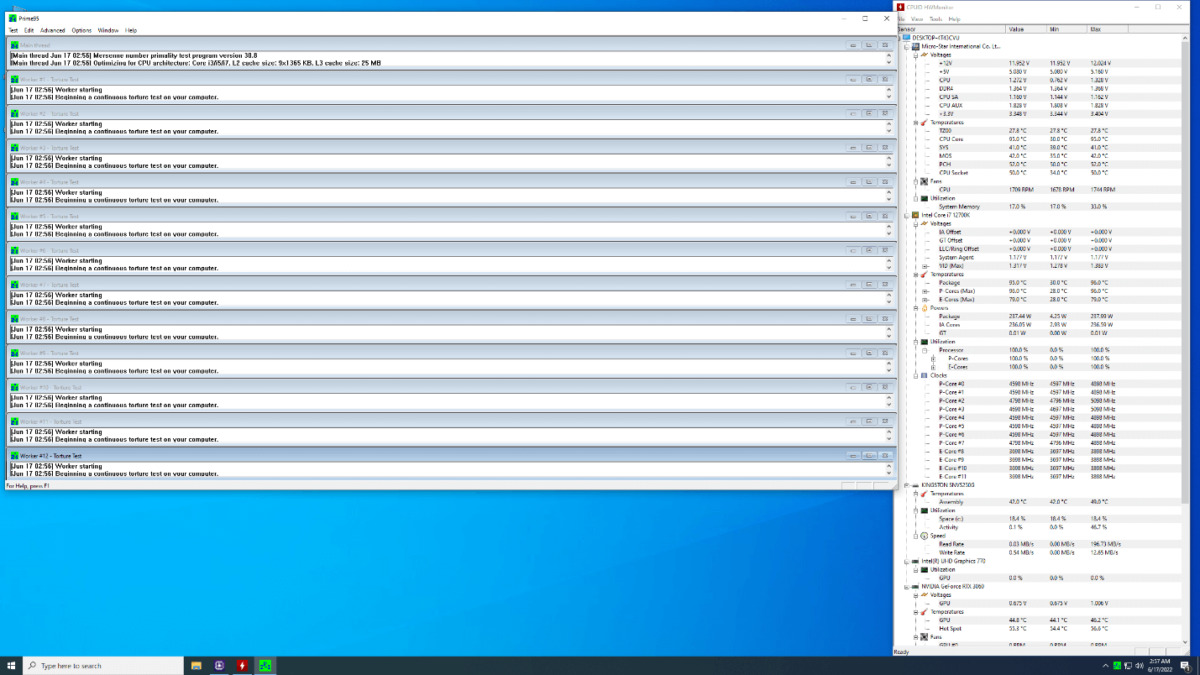1200x675 pixels.
Task: Click the Windows Start button
Action: point(11,665)
